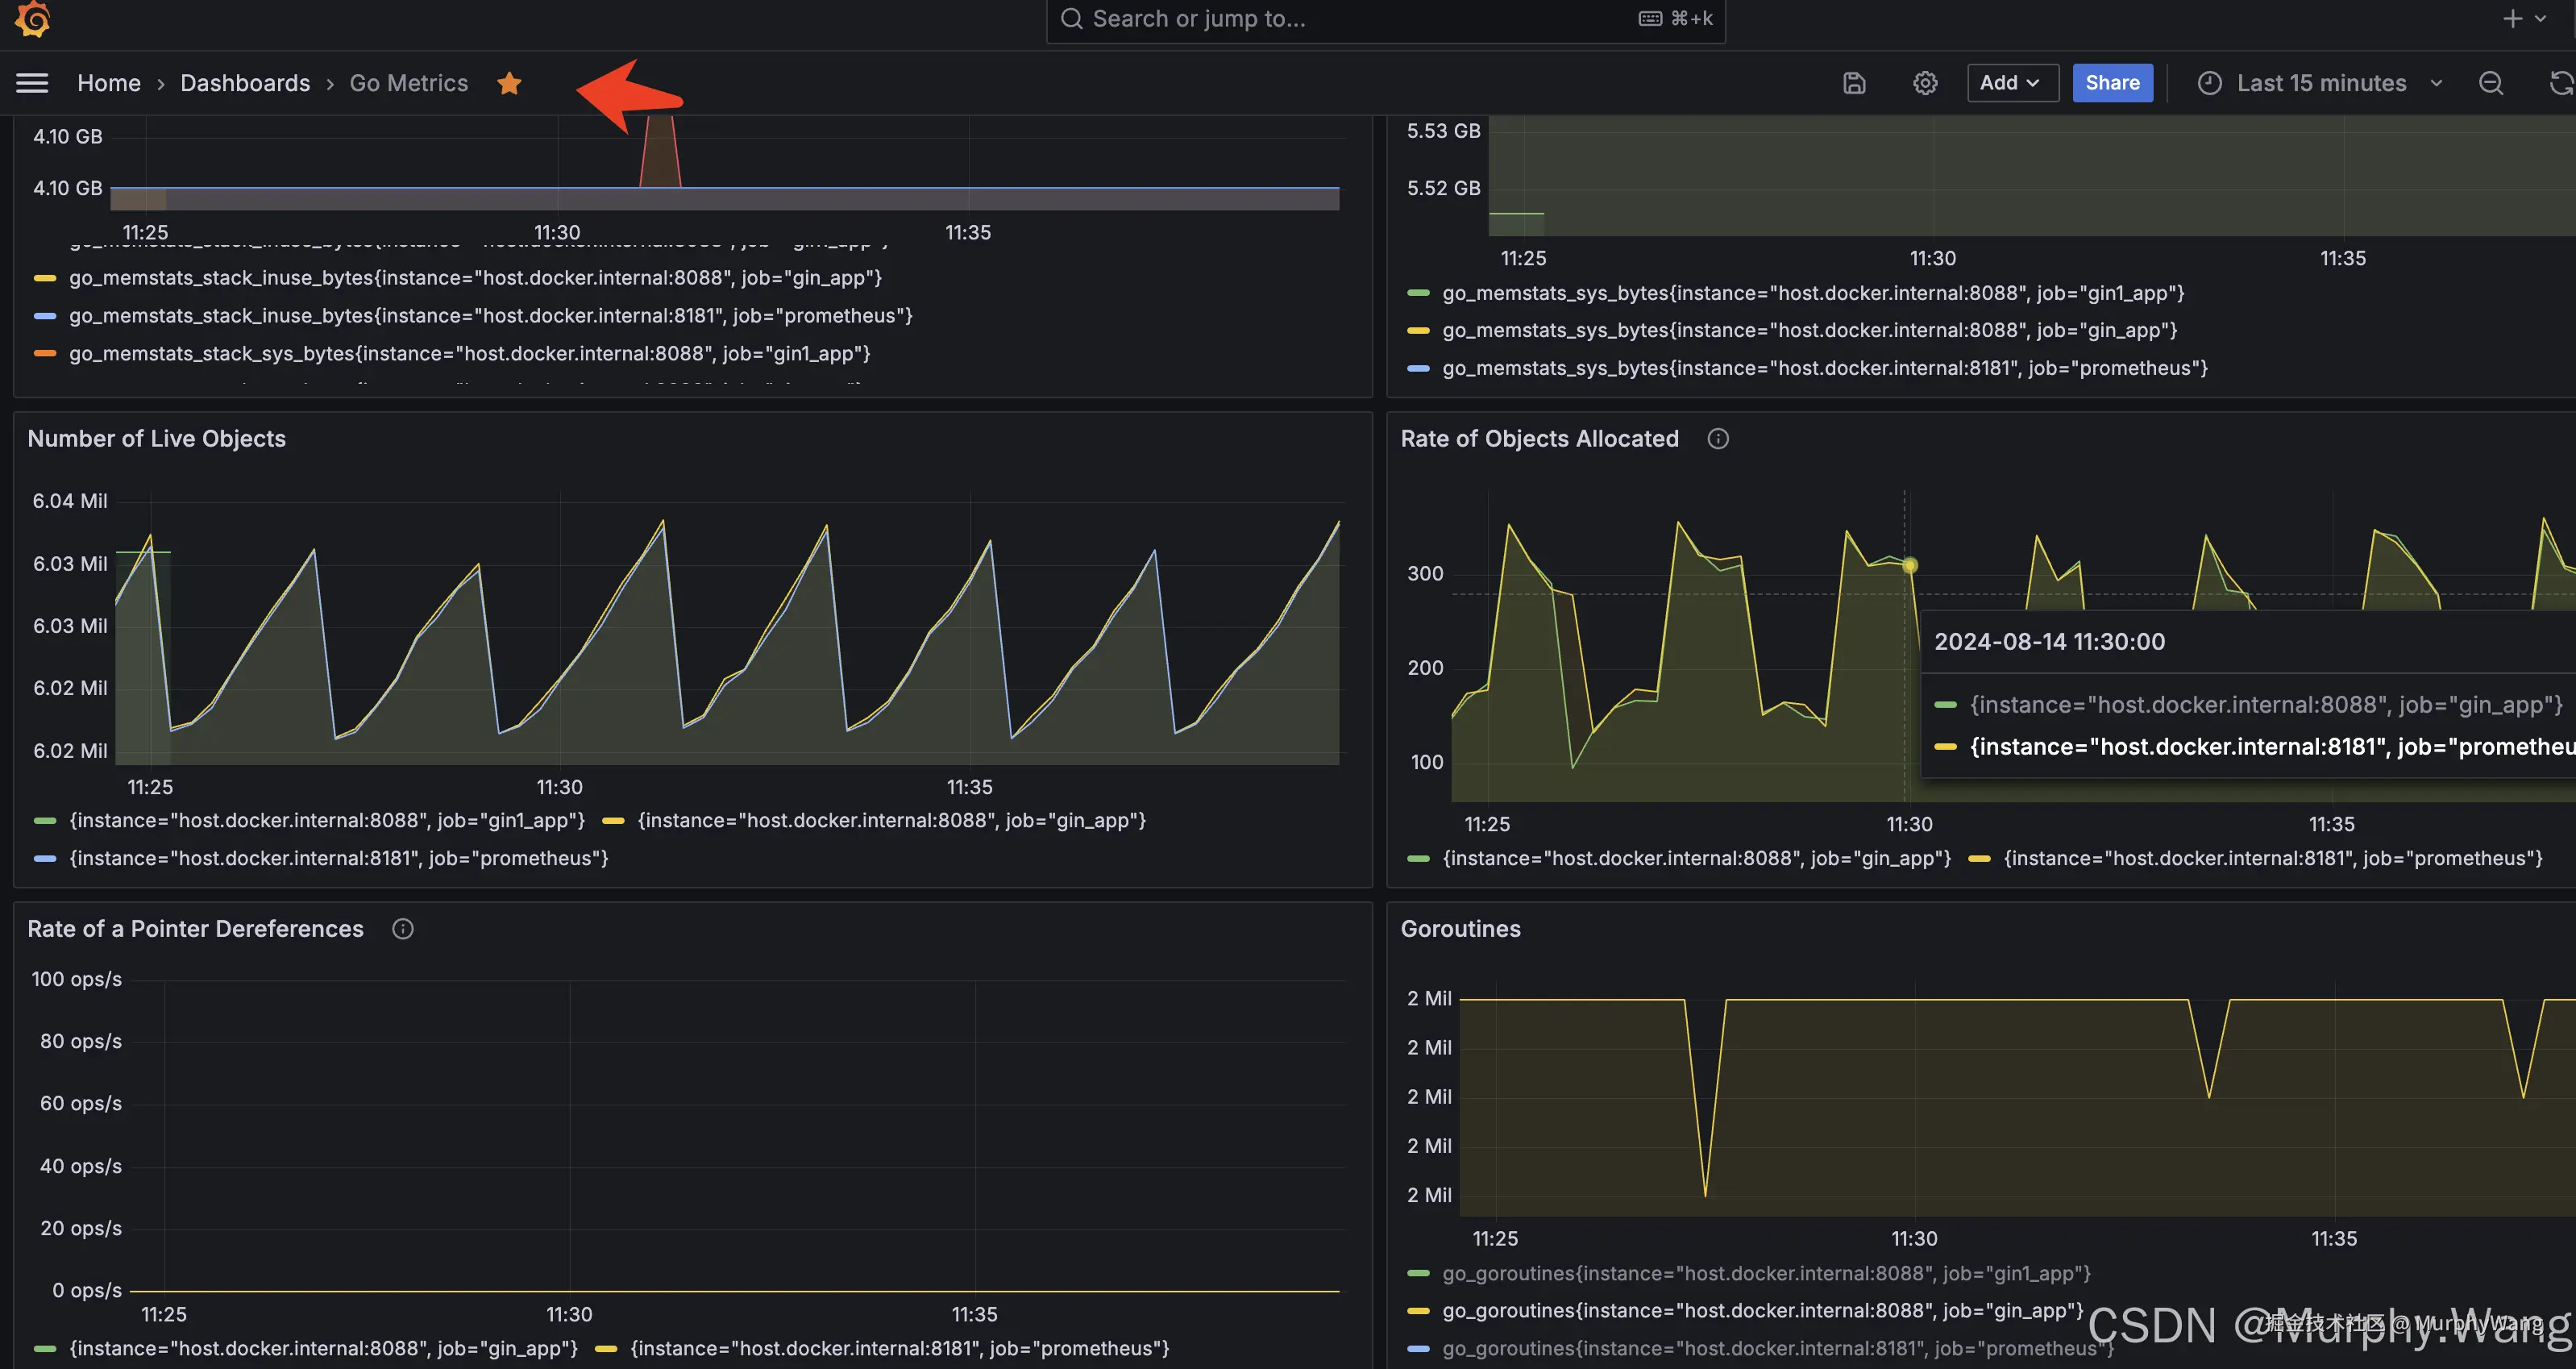Click the save dashboard icon
This screenshot has height=1369, width=2576.
[1854, 83]
